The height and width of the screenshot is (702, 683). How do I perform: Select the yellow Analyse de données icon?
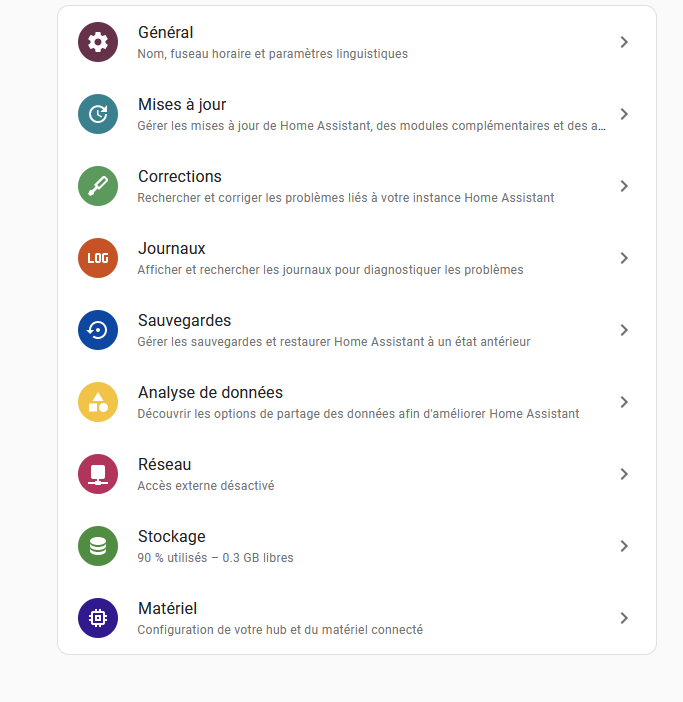[x=98, y=402]
